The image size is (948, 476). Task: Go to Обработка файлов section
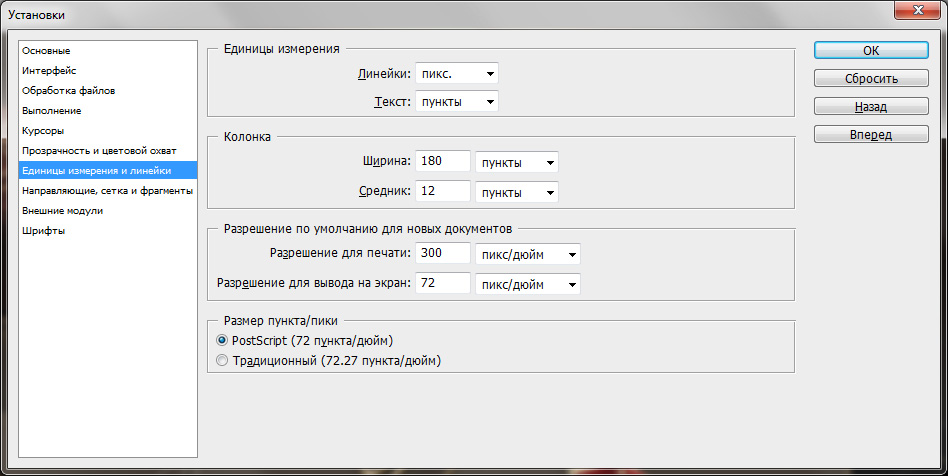coord(68,90)
